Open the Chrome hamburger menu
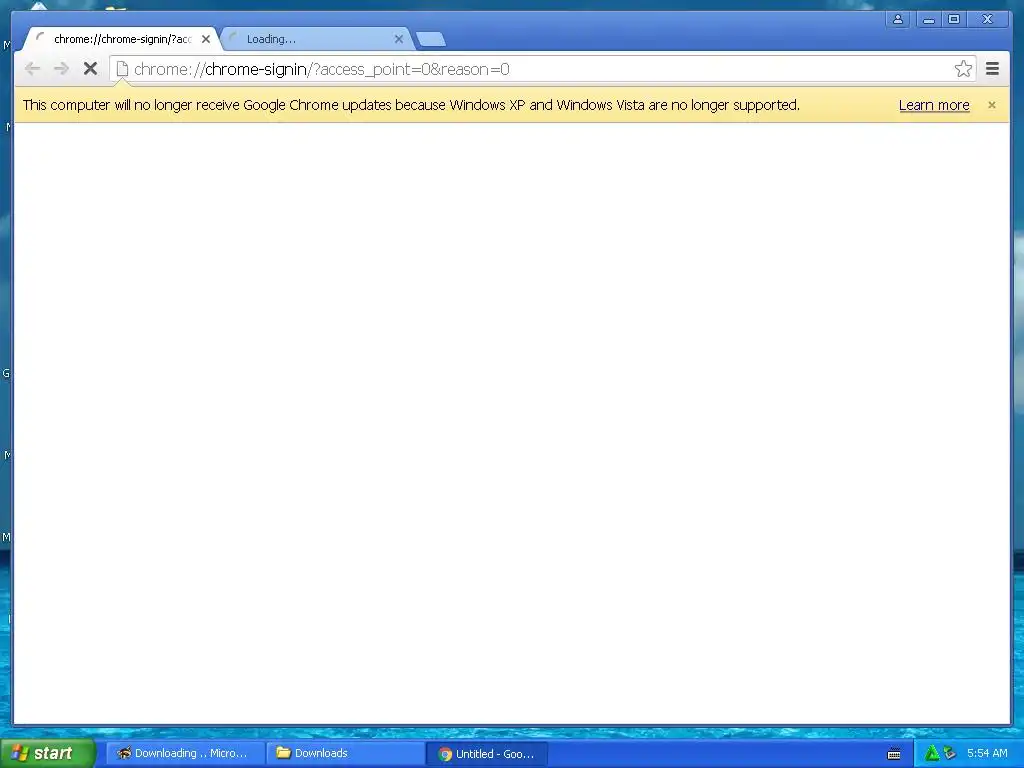Image resolution: width=1024 pixels, height=768 pixels. click(x=992, y=69)
